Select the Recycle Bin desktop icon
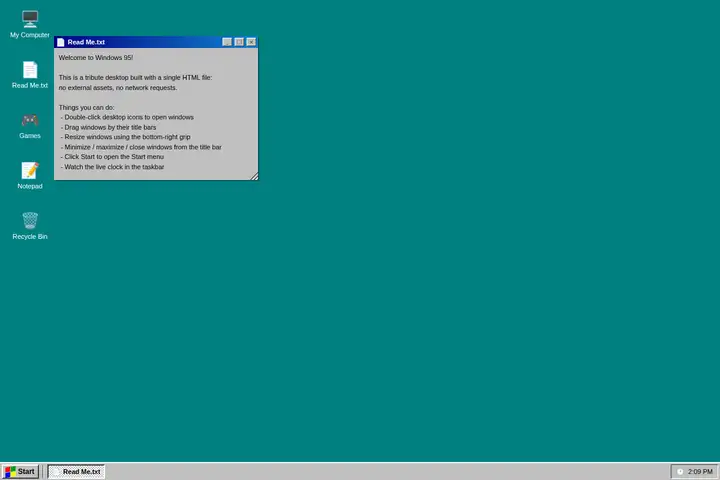 30,226
